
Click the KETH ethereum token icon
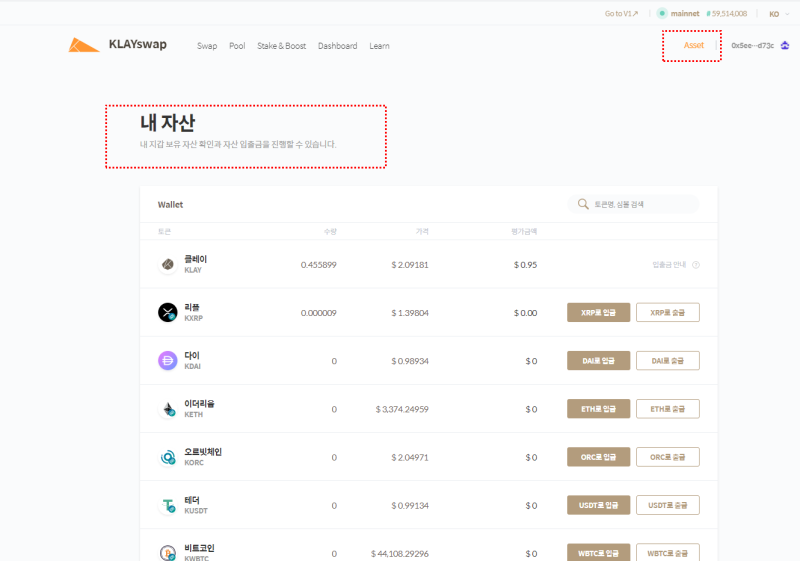pyautogui.click(x=167, y=409)
